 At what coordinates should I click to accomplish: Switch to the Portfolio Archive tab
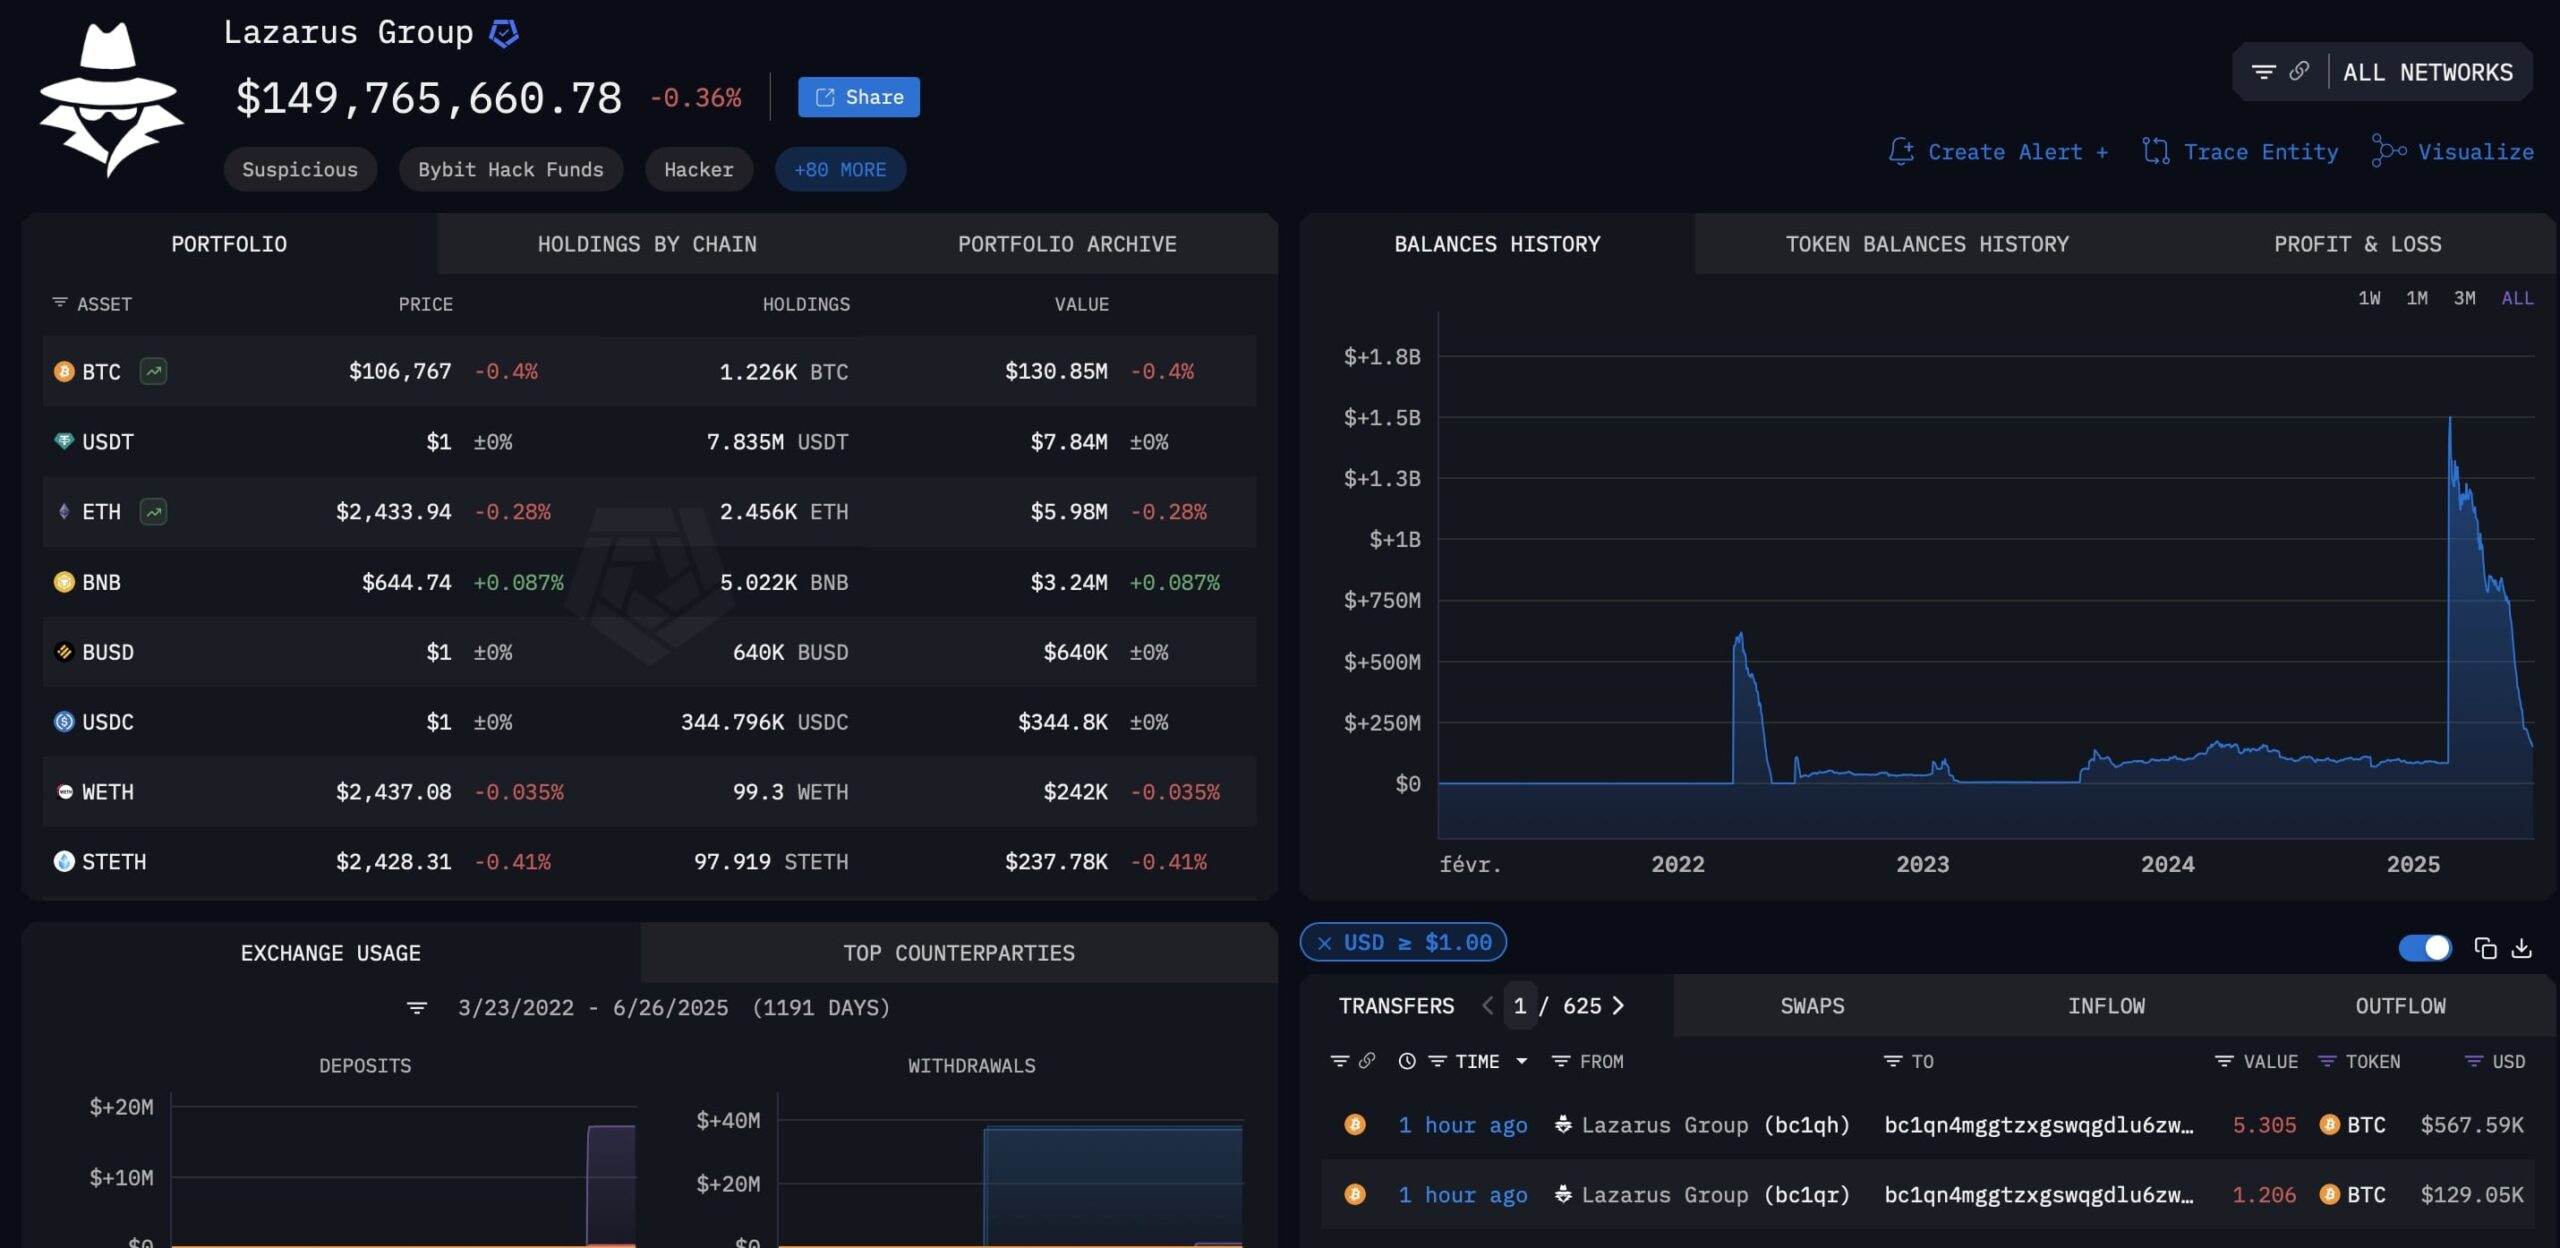click(1067, 244)
